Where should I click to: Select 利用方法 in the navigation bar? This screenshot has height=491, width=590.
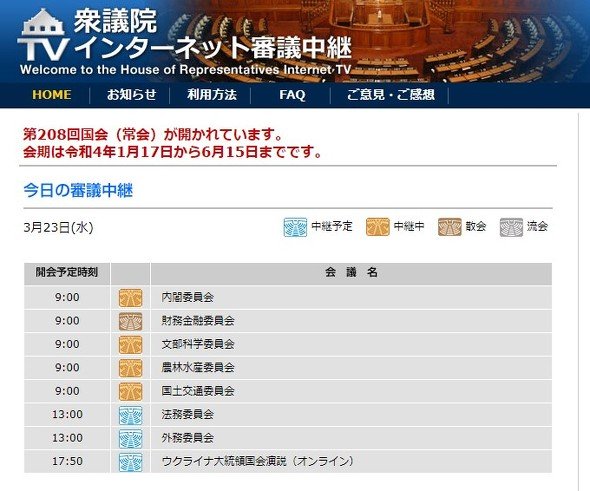pos(212,94)
